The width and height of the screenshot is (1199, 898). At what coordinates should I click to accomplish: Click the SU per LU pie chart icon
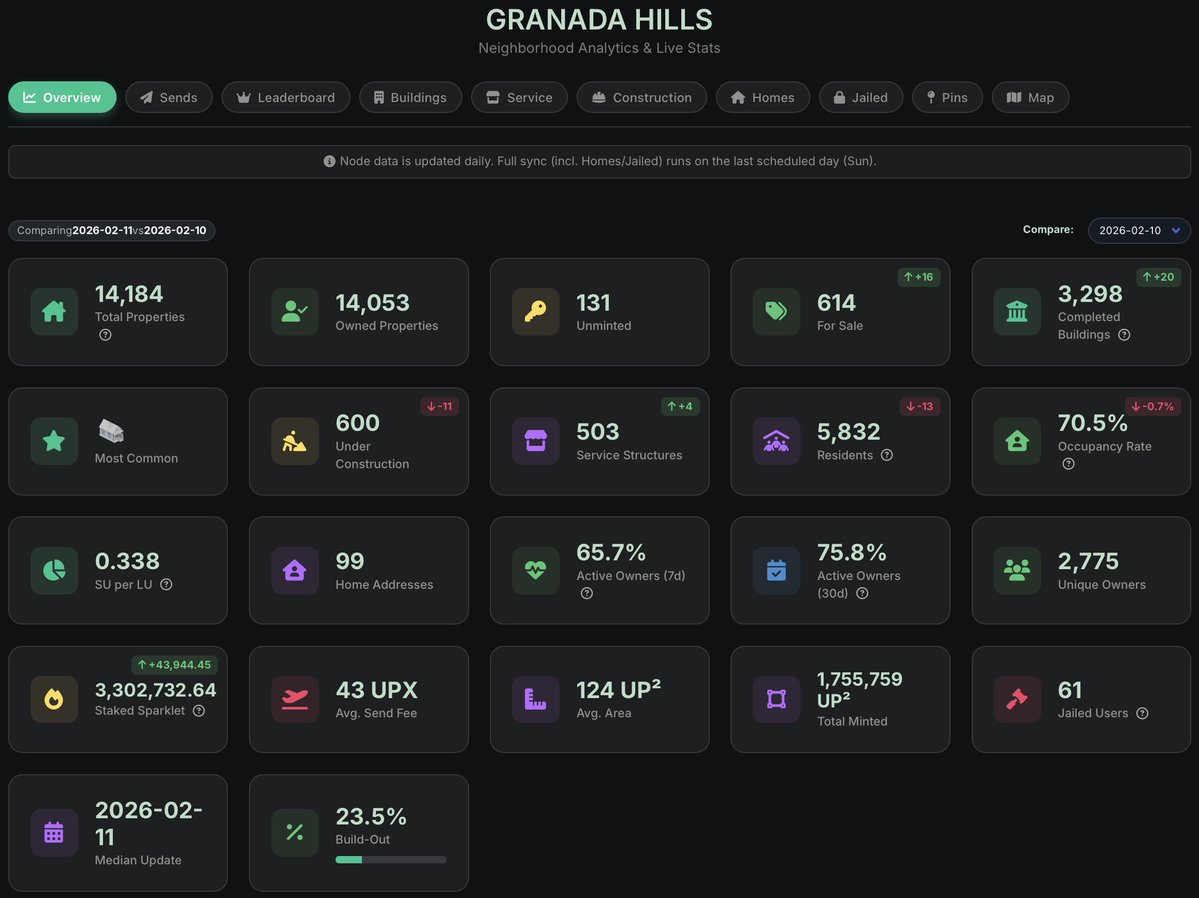[x=54, y=570]
